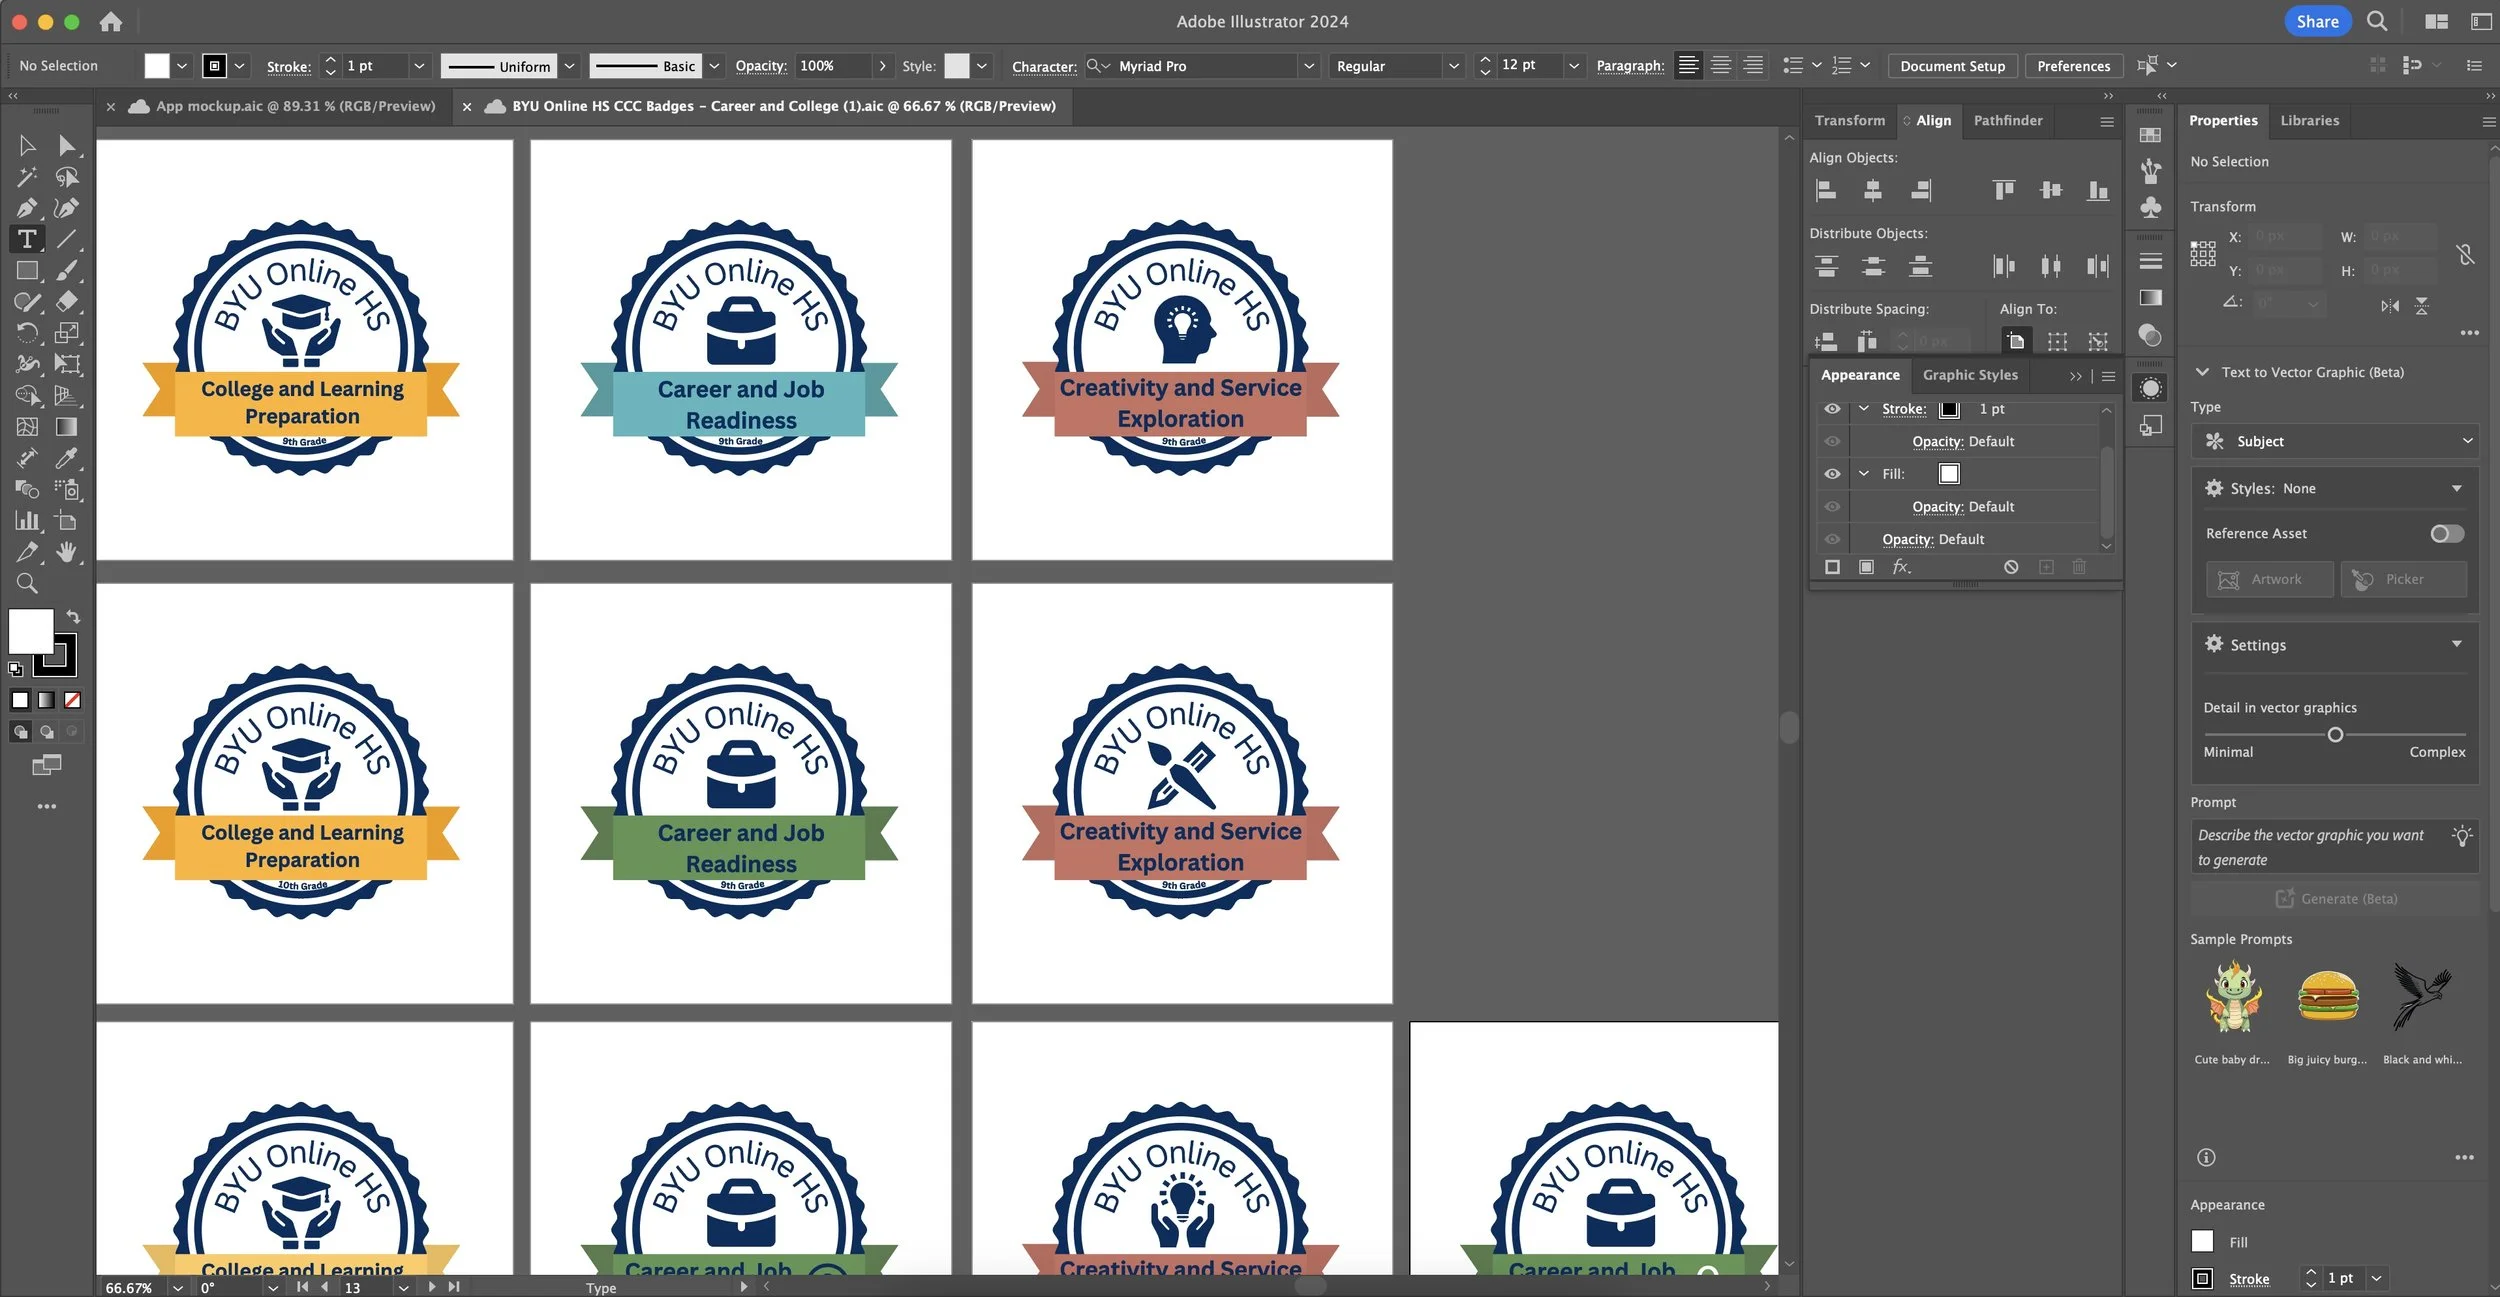Click the Next artboard arrow
The image size is (2500, 1297).
pos(431,1288)
